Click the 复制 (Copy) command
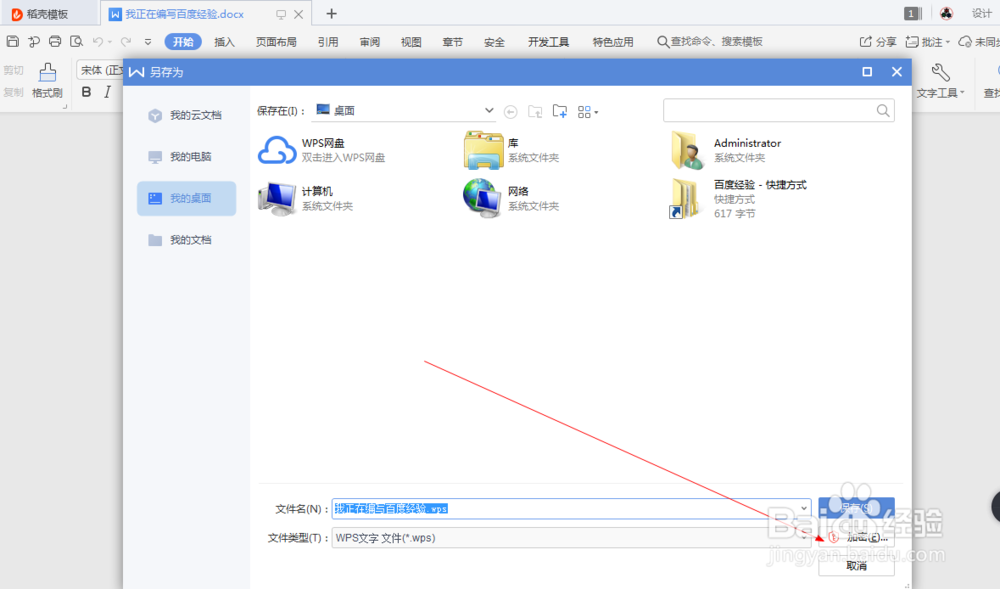 coord(13,92)
